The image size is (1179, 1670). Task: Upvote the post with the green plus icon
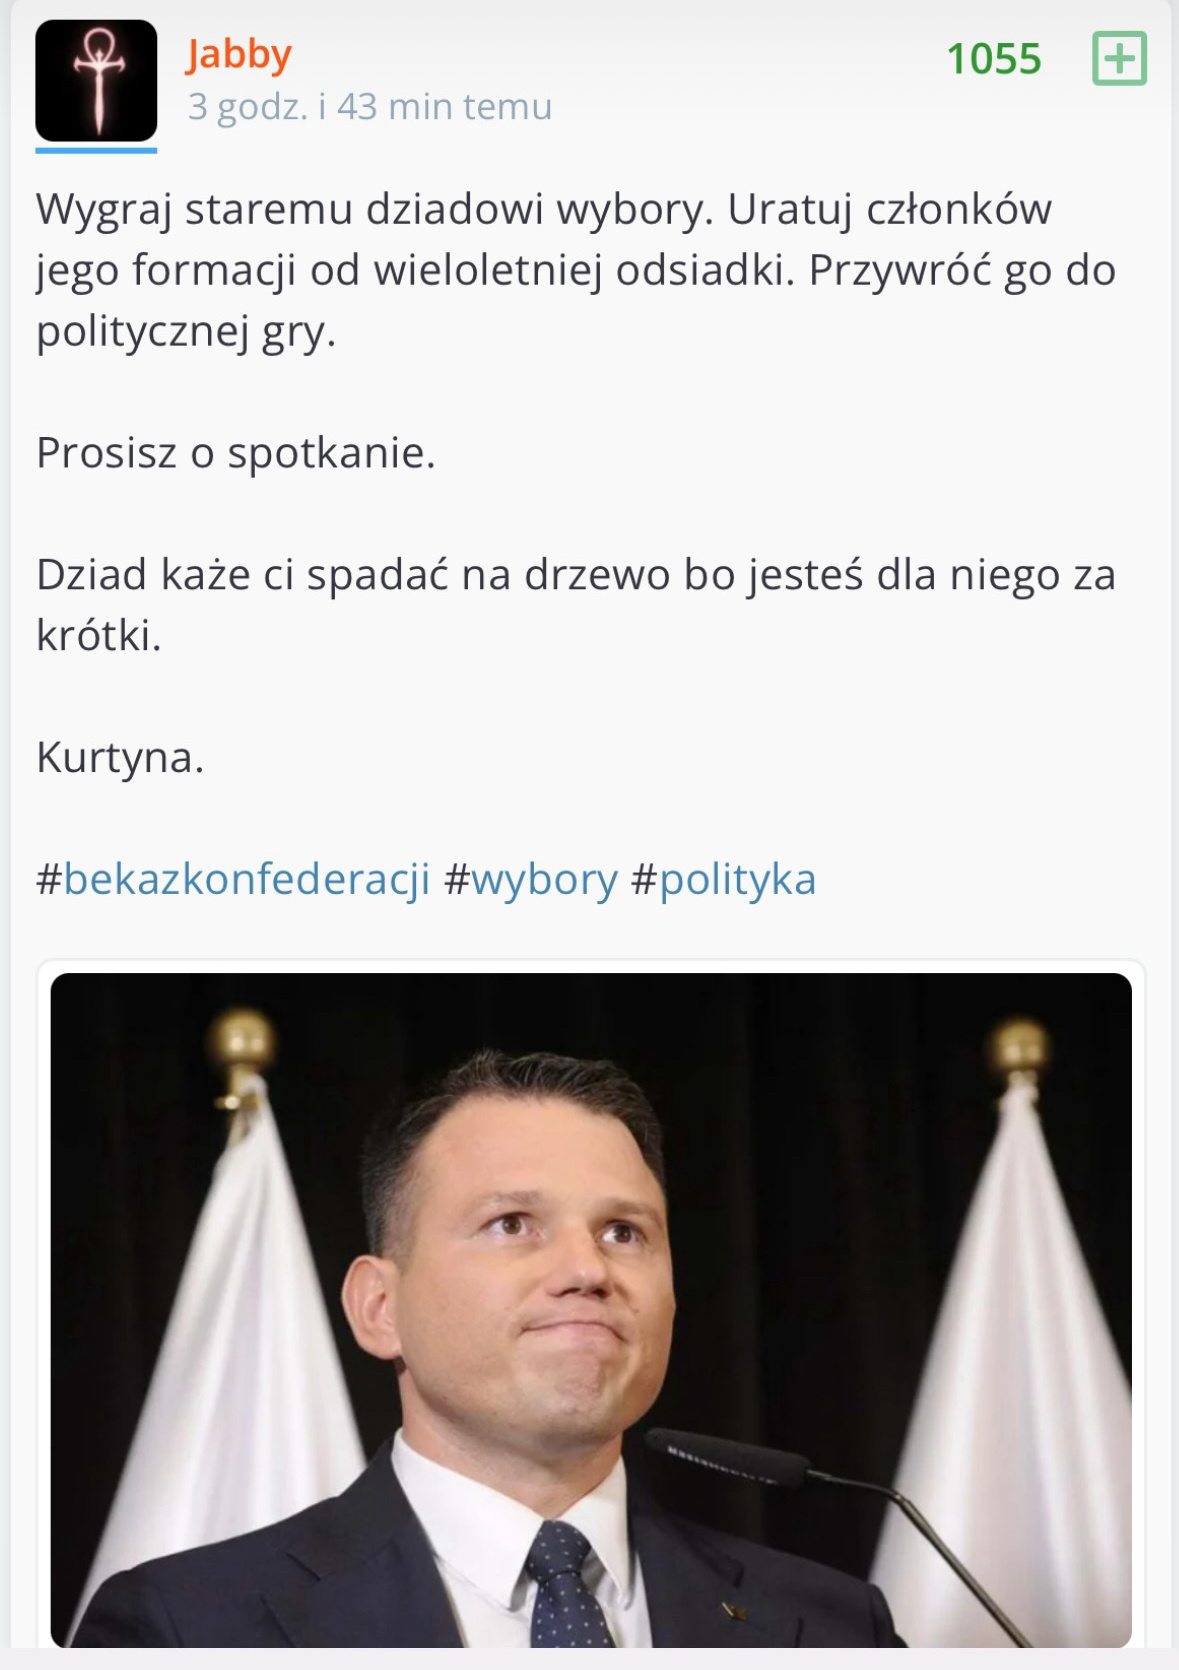click(x=1119, y=59)
